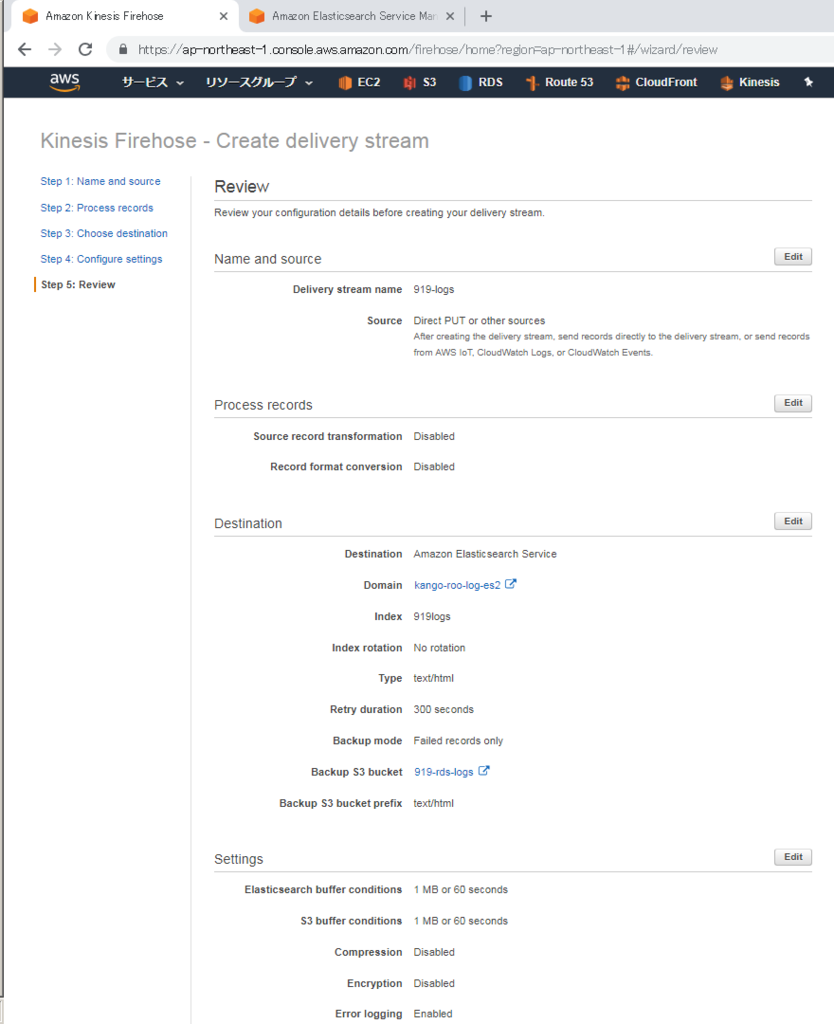Edit the Destination section
Screen dimensions: 834x1024
(x=793, y=521)
